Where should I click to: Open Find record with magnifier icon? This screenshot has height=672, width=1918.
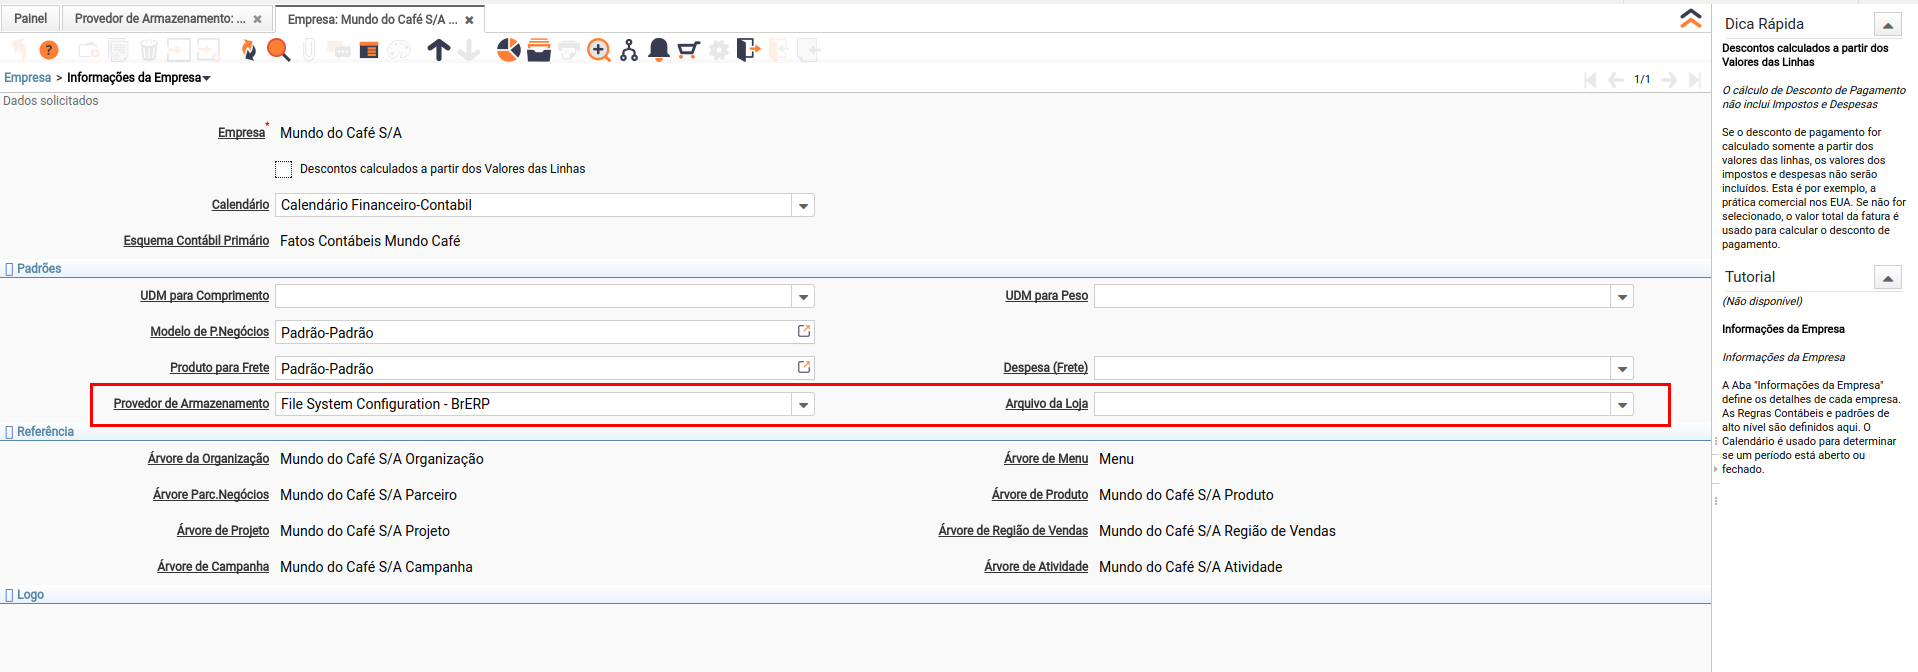[279, 50]
